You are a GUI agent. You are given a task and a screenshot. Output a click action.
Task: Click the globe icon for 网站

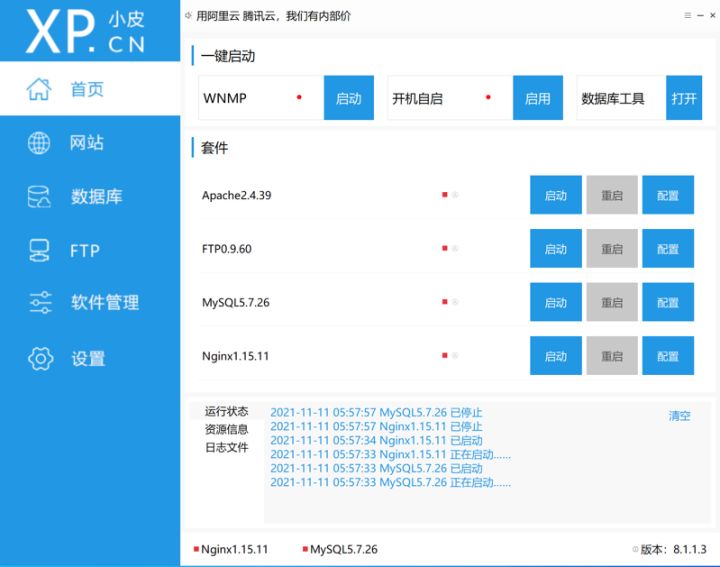point(39,143)
